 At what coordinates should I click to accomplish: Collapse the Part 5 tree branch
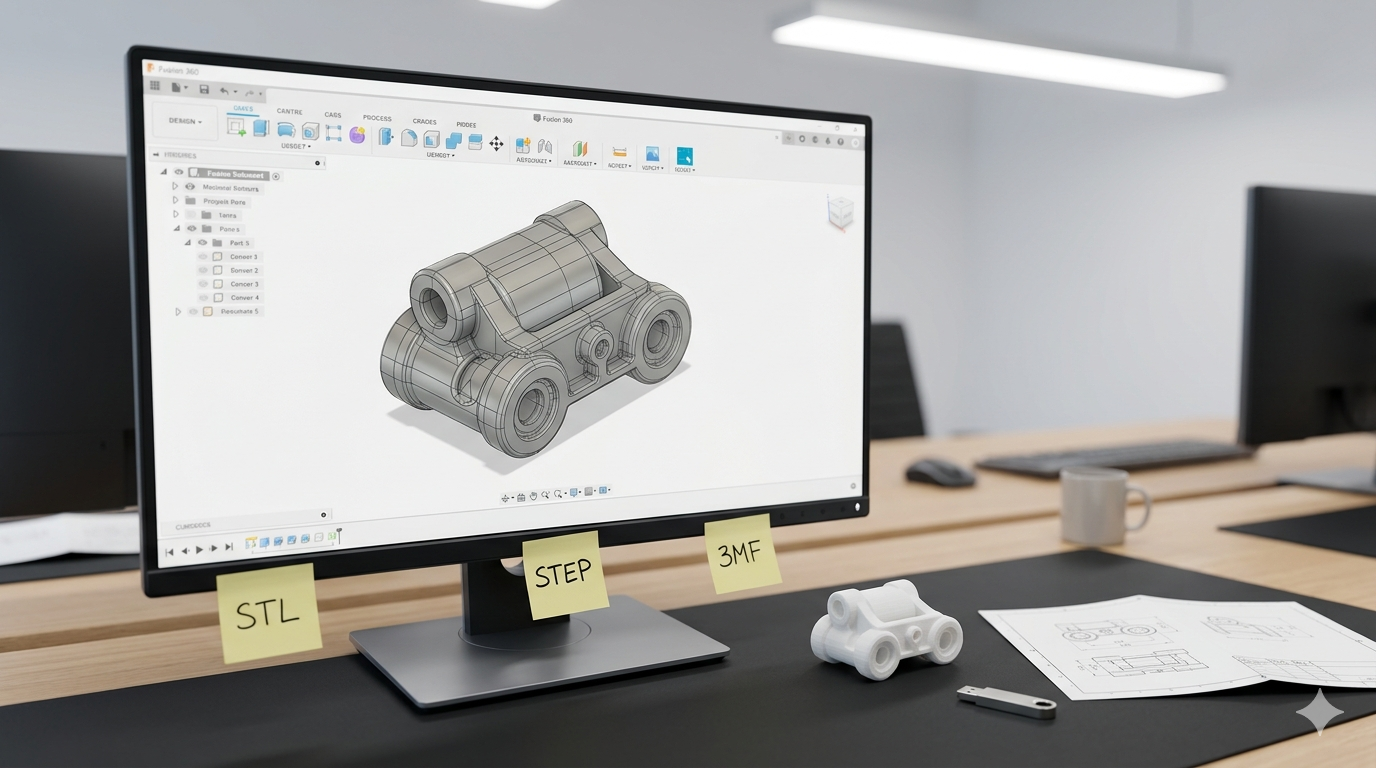187,243
